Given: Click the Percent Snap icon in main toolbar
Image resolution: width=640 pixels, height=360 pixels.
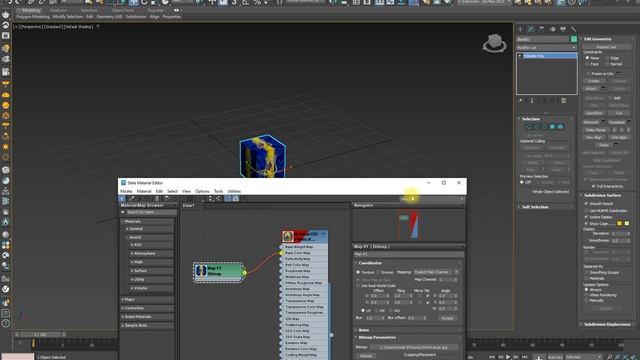Looking at the screenshot, I should click(x=258, y=2).
